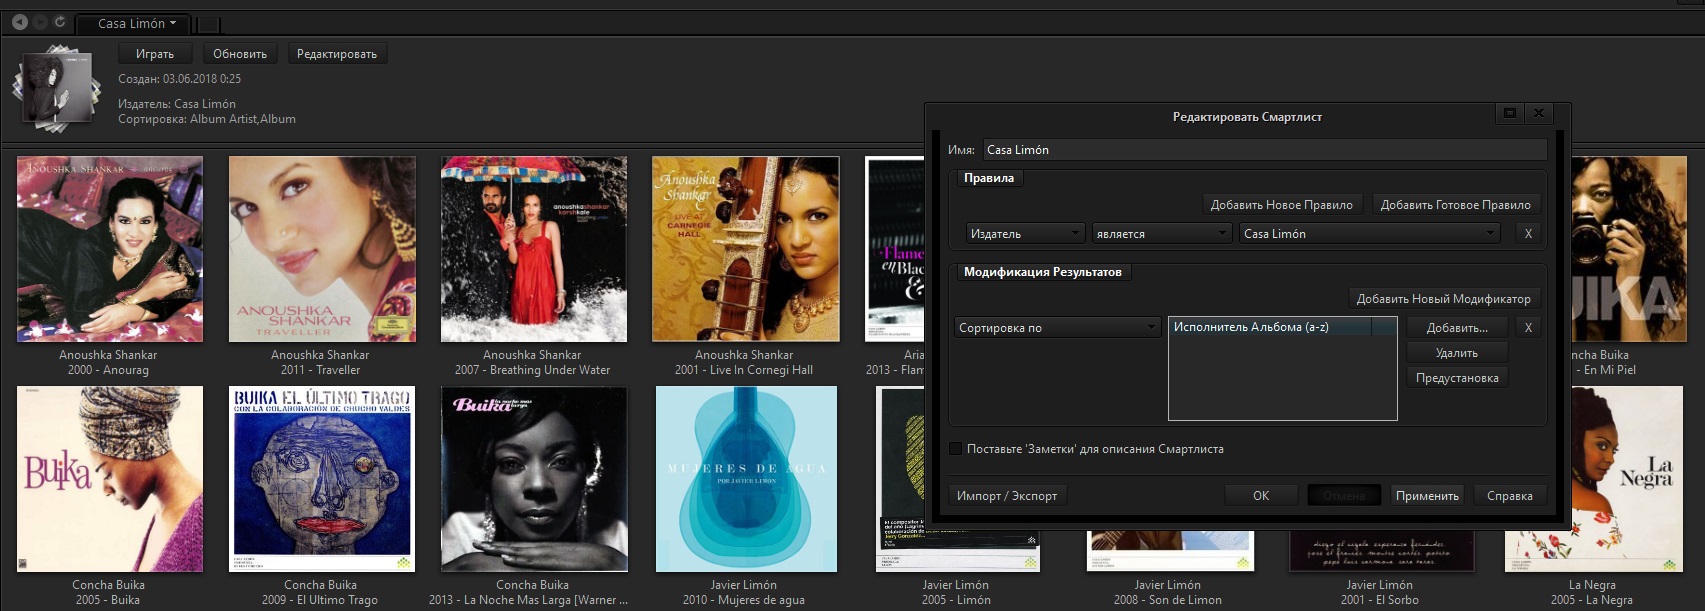
Task: Open Справка in the smartlist dialog
Action: (x=1510, y=496)
